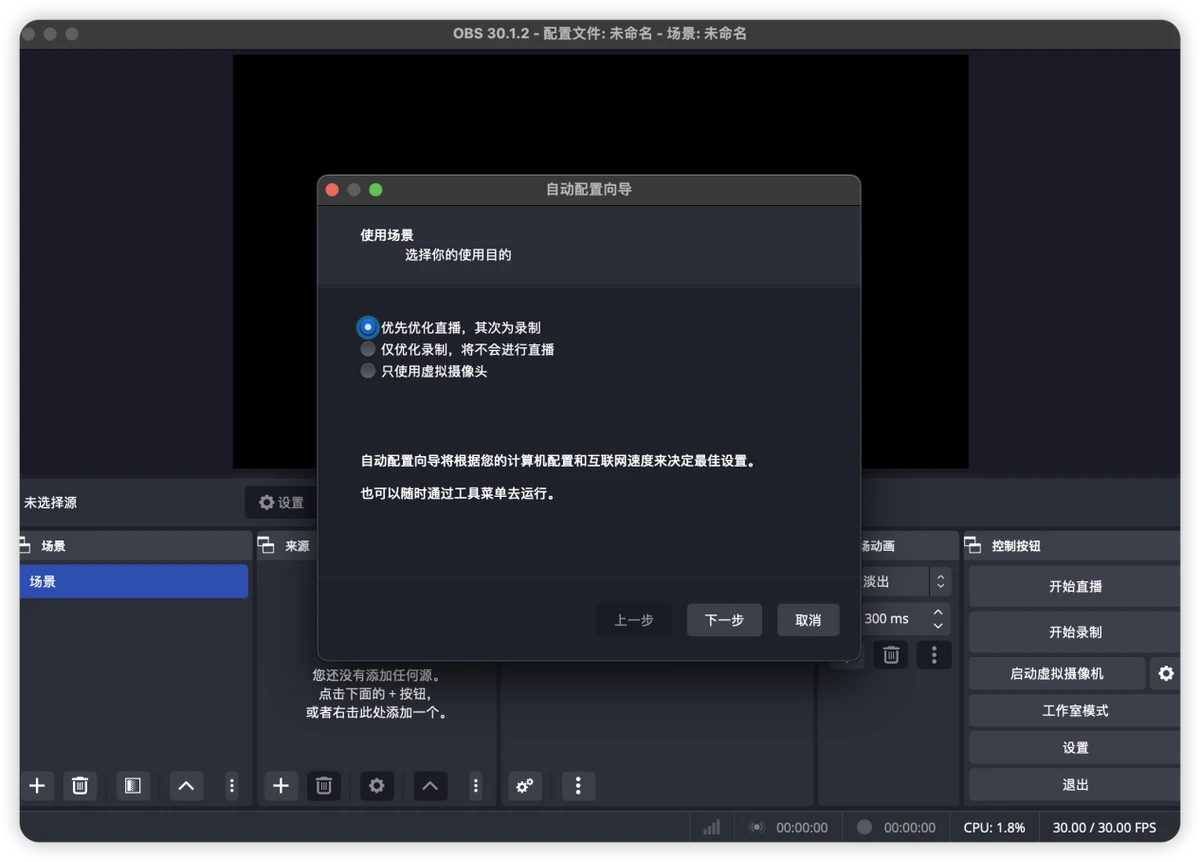The height and width of the screenshot is (862, 1200).
Task: Open transition properties dots menu
Action: pos(934,655)
